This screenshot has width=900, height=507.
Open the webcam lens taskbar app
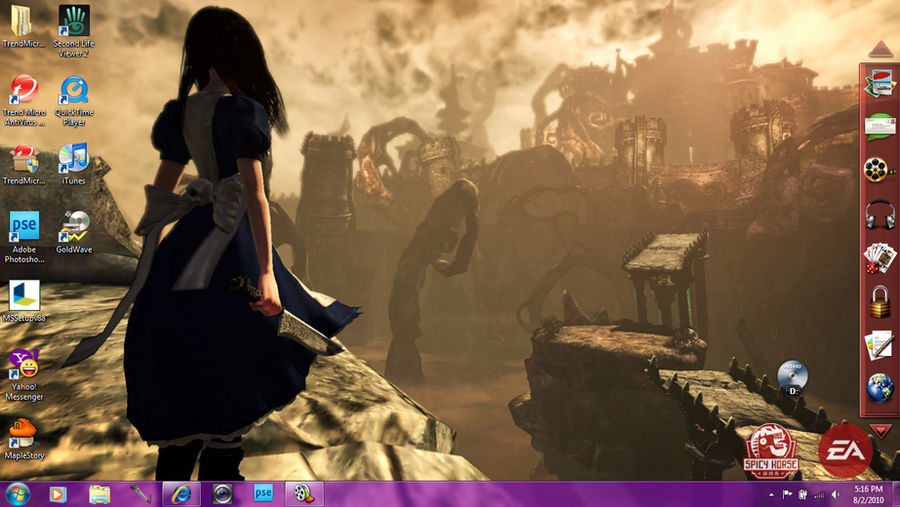[x=223, y=494]
